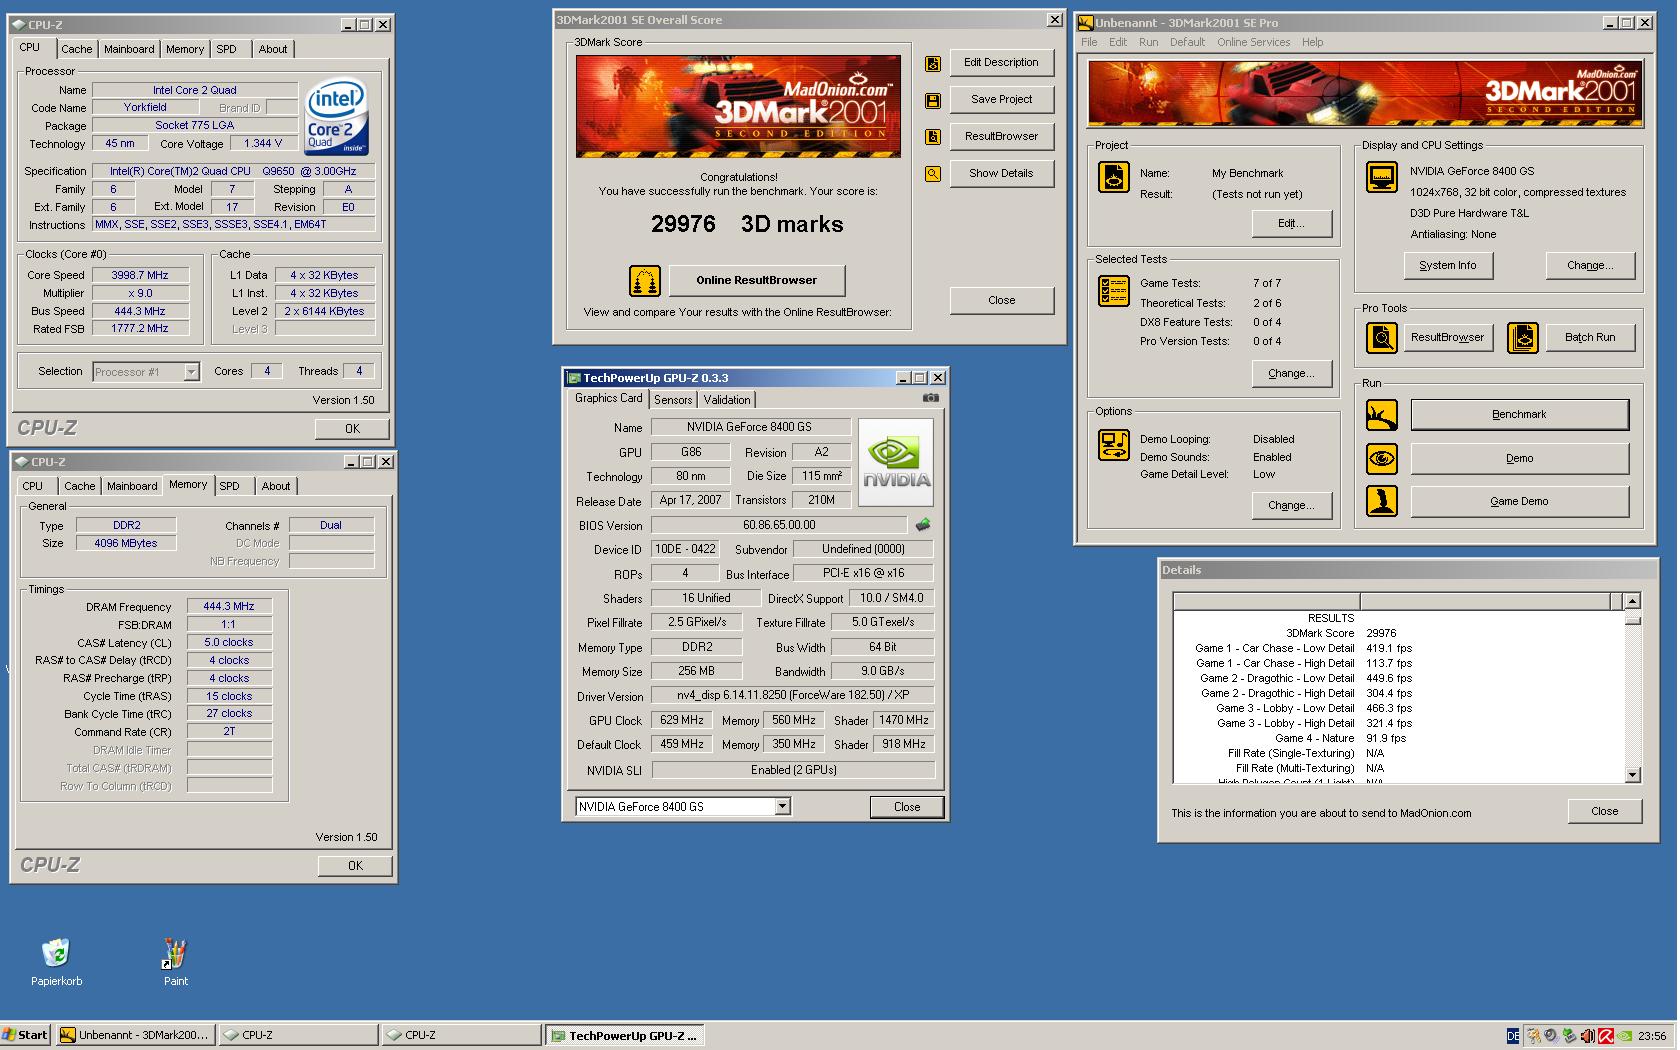Click the DE language indicator in taskbar
This screenshot has width=1680, height=1050.
coord(1513,1036)
